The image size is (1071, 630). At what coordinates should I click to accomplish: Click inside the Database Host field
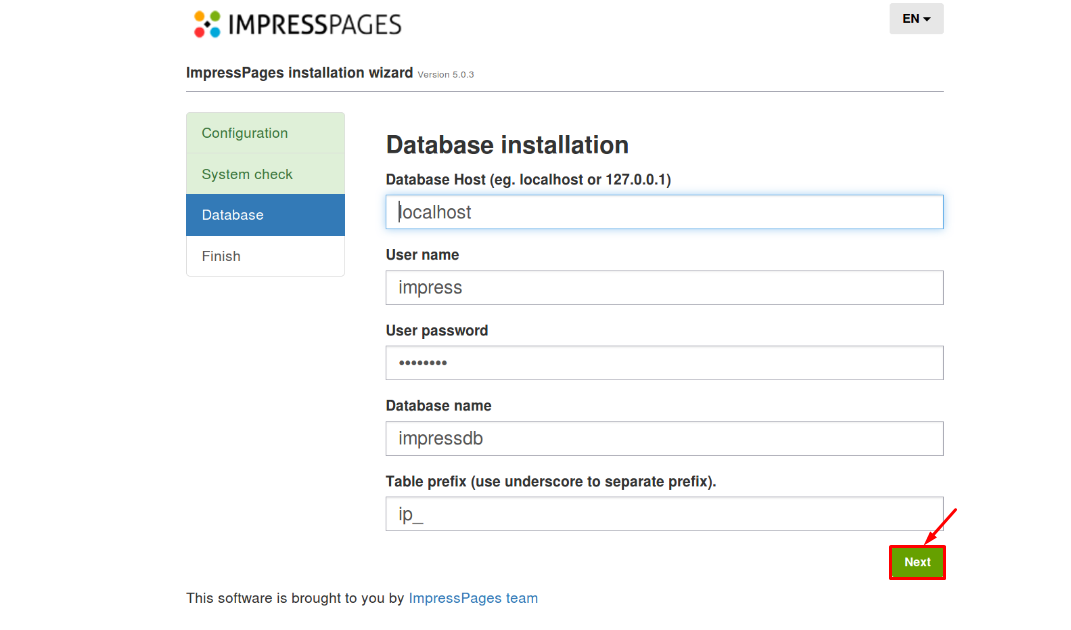pos(663,211)
